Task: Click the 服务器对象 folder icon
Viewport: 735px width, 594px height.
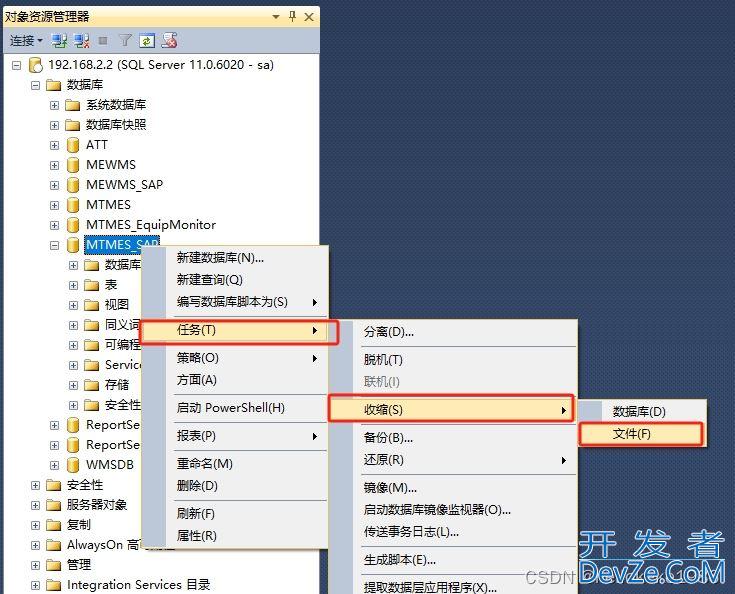Action: (x=54, y=505)
